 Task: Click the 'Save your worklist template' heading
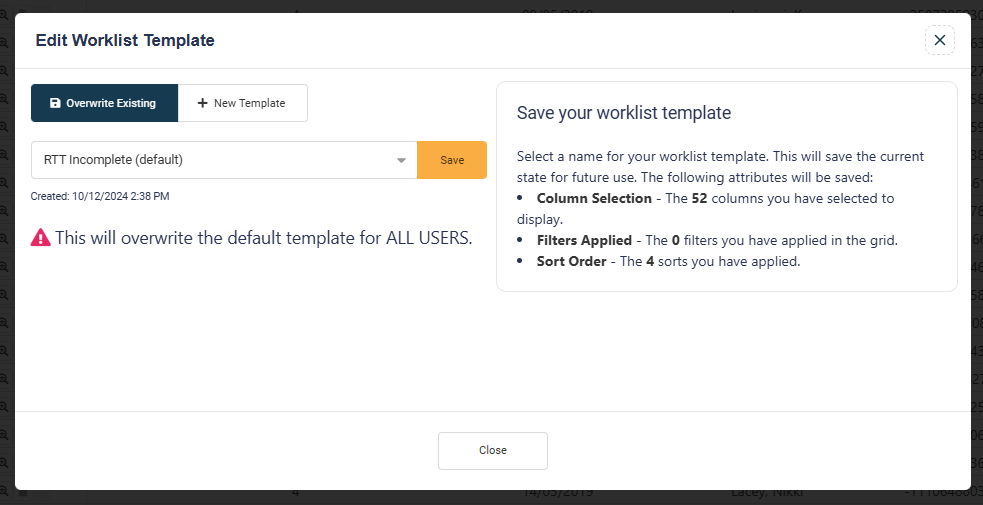[x=623, y=113]
